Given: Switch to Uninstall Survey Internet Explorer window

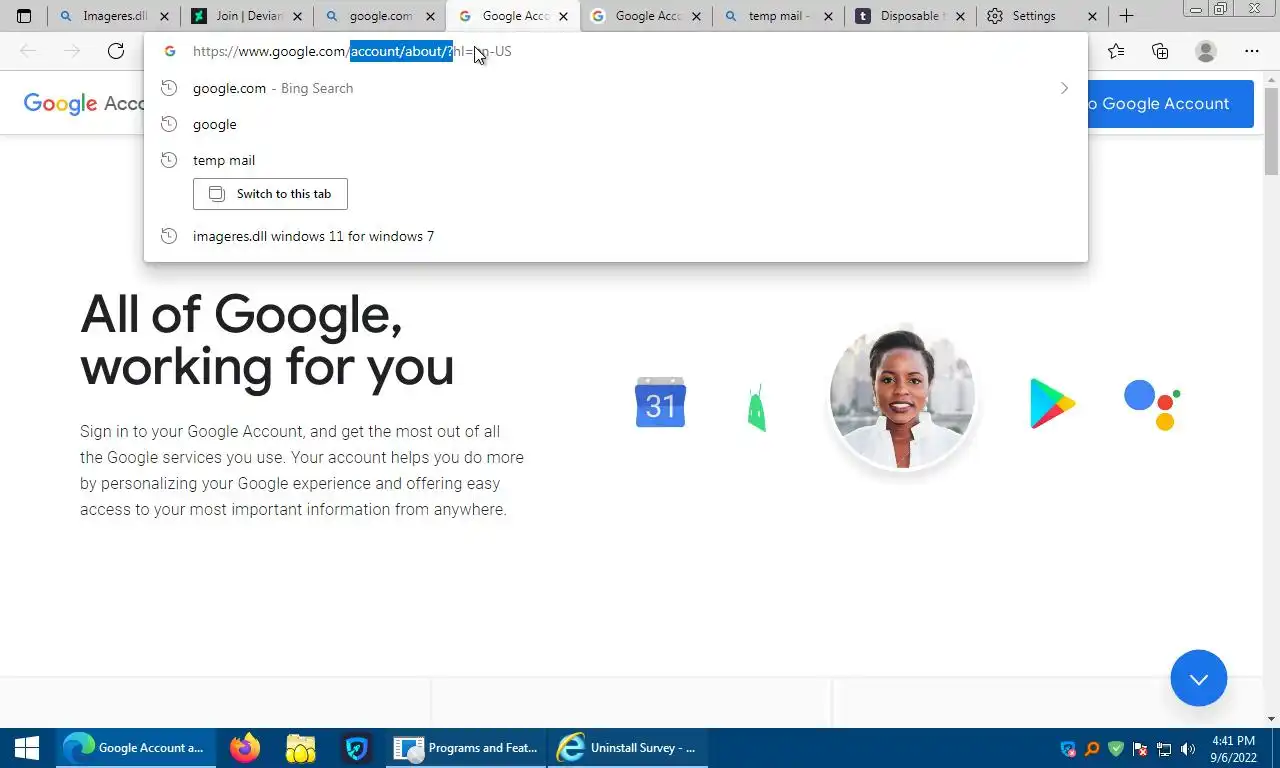Looking at the screenshot, I should [x=628, y=747].
